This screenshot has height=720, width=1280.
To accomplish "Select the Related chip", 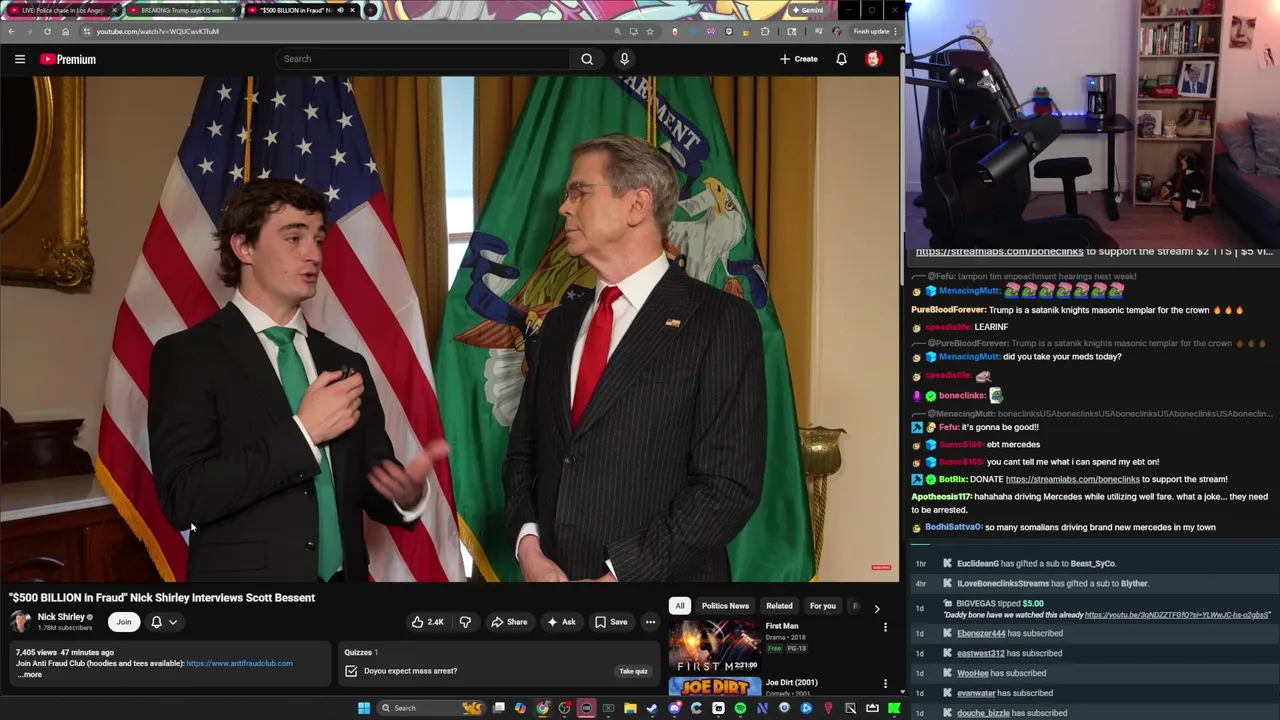I will [x=779, y=606].
